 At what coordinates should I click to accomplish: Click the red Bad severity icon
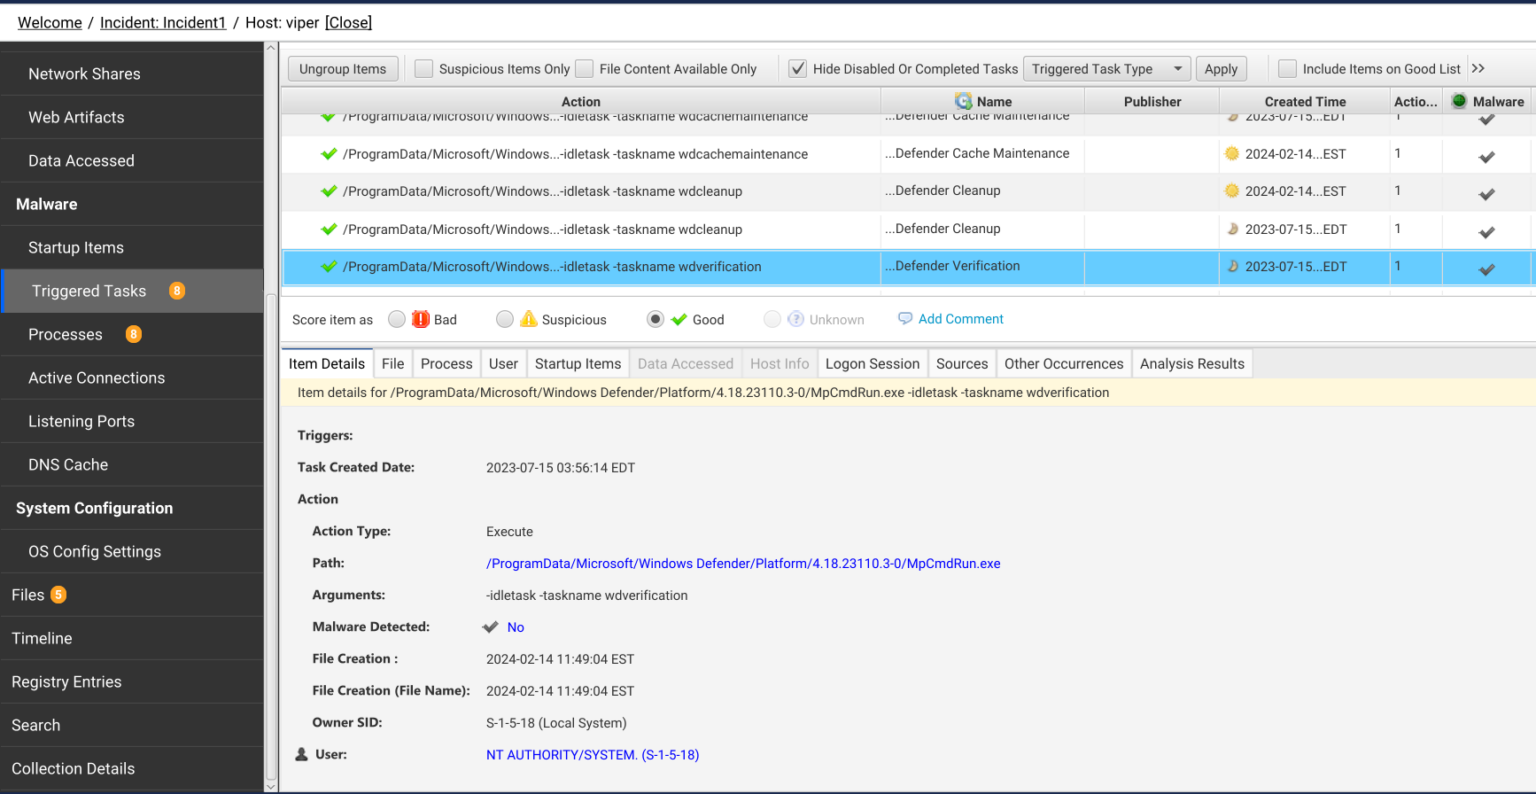(x=420, y=318)
